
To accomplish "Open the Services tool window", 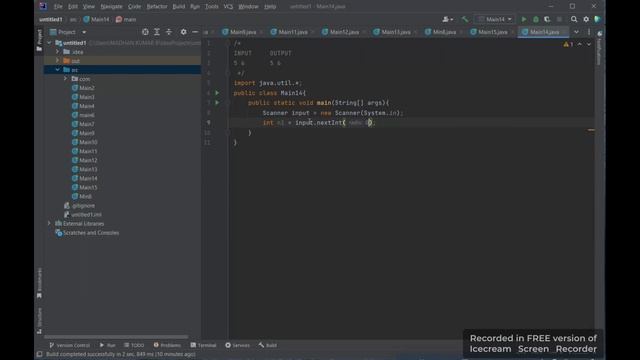I will tap(238, 345).
